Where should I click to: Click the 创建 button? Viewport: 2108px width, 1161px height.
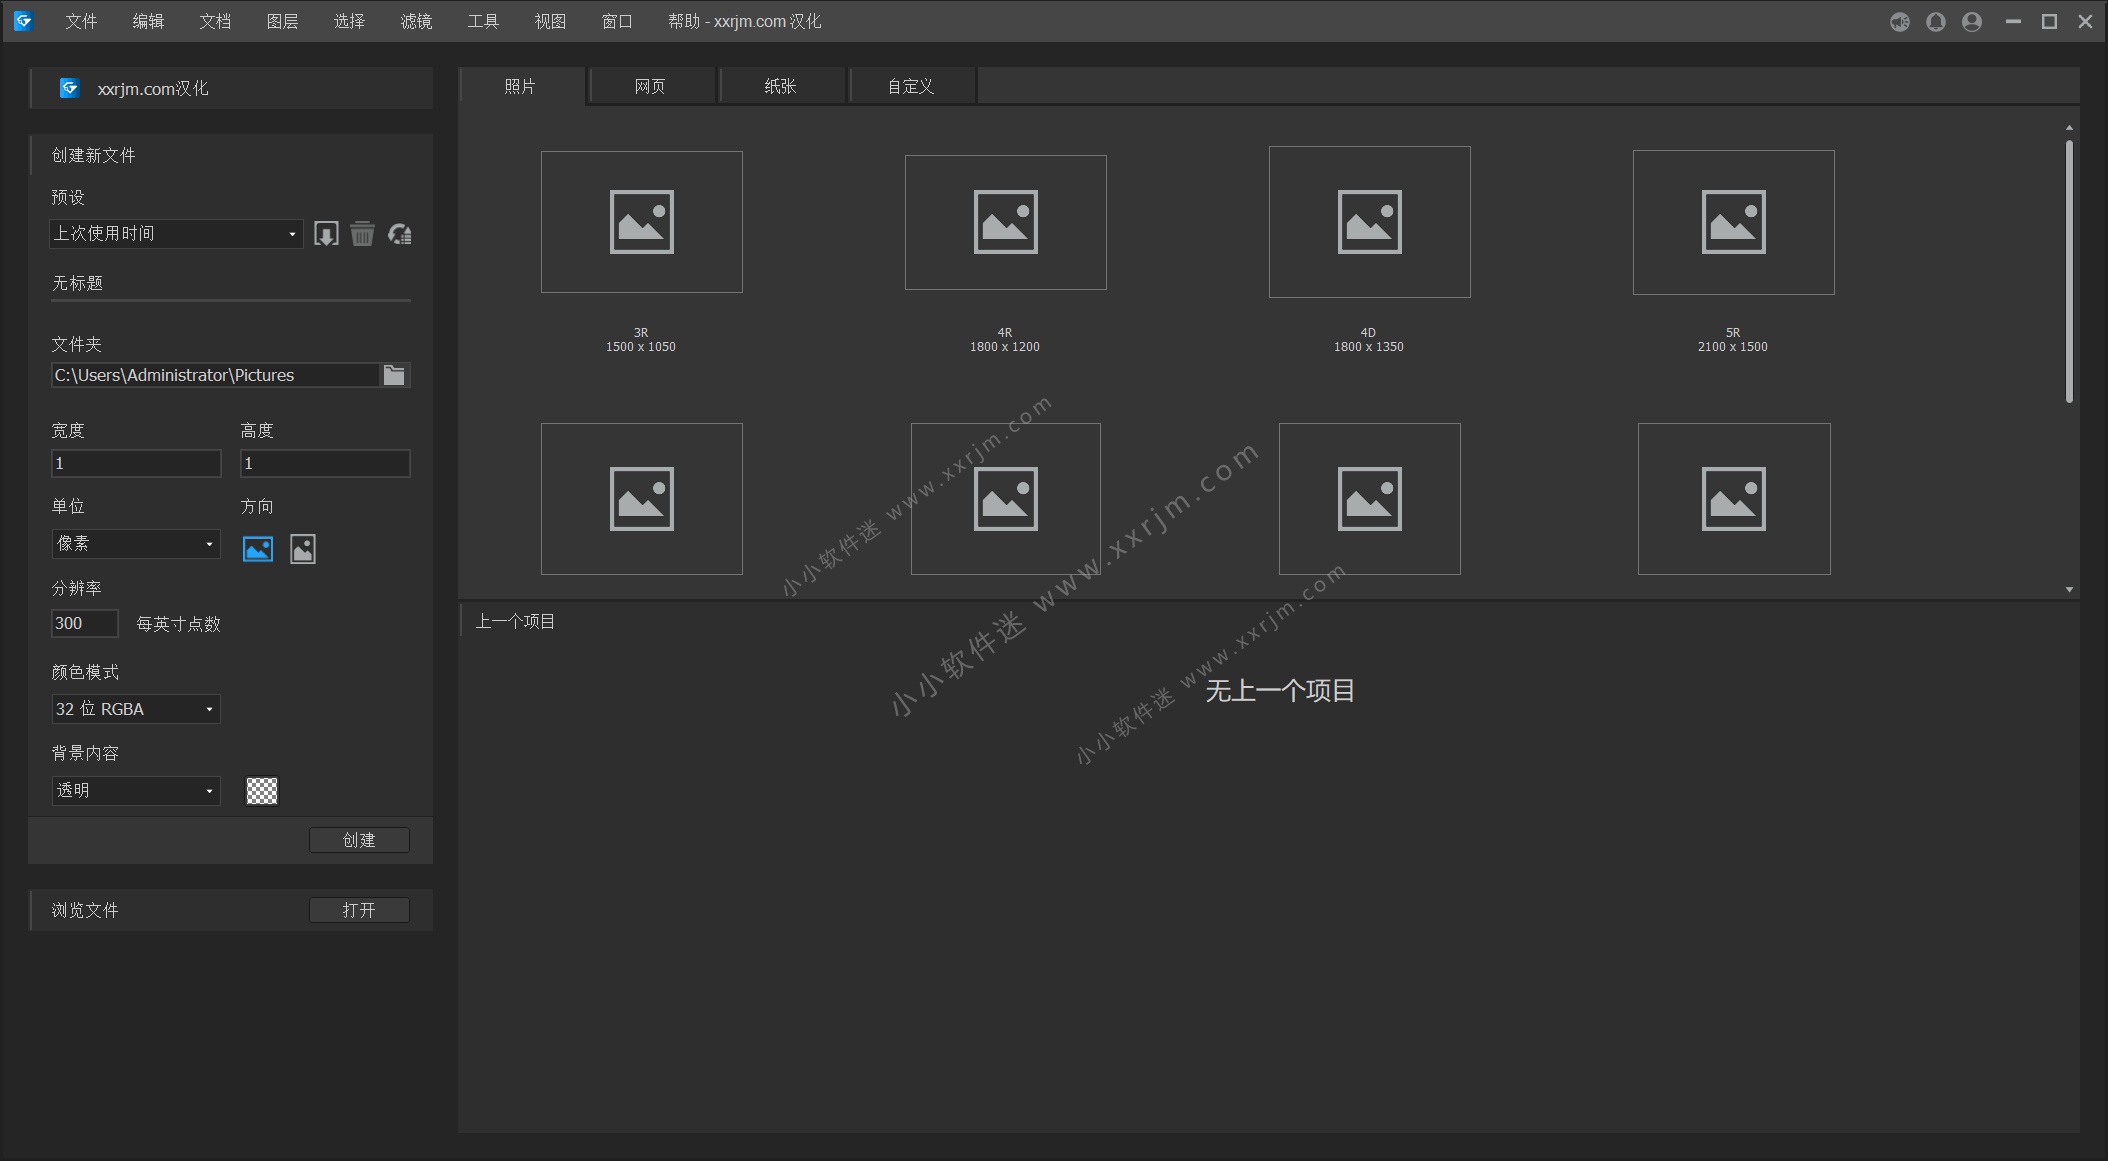coord(359,840)
